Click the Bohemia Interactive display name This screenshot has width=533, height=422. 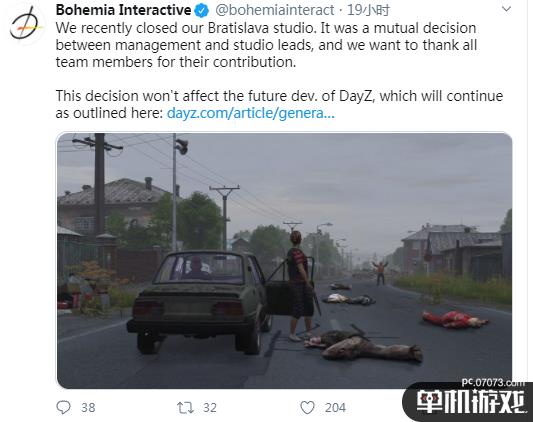click(x=123, y=10)
